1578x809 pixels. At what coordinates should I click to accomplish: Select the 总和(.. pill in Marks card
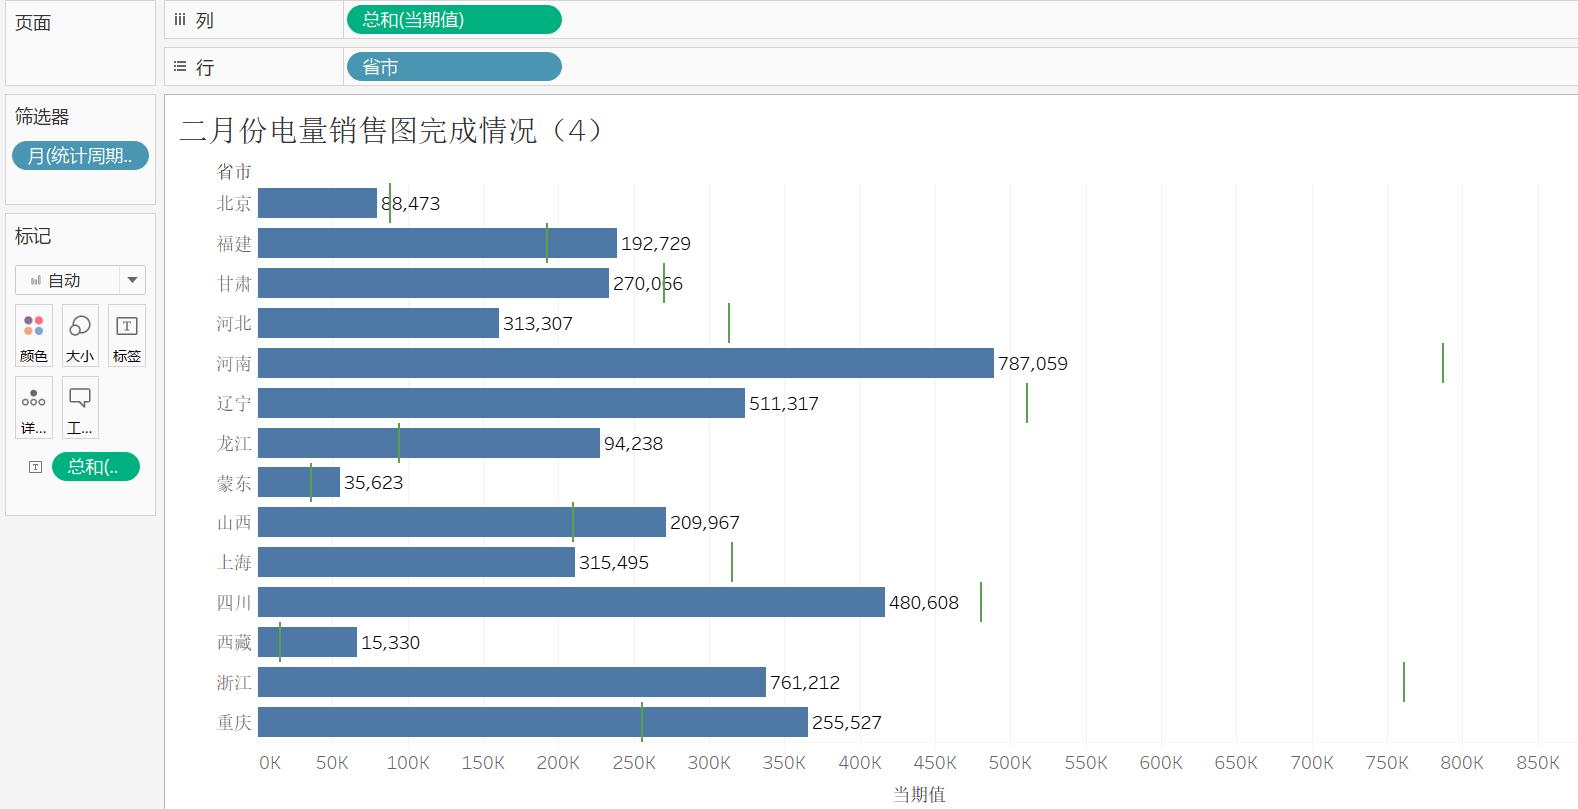(x=96, y=467)
